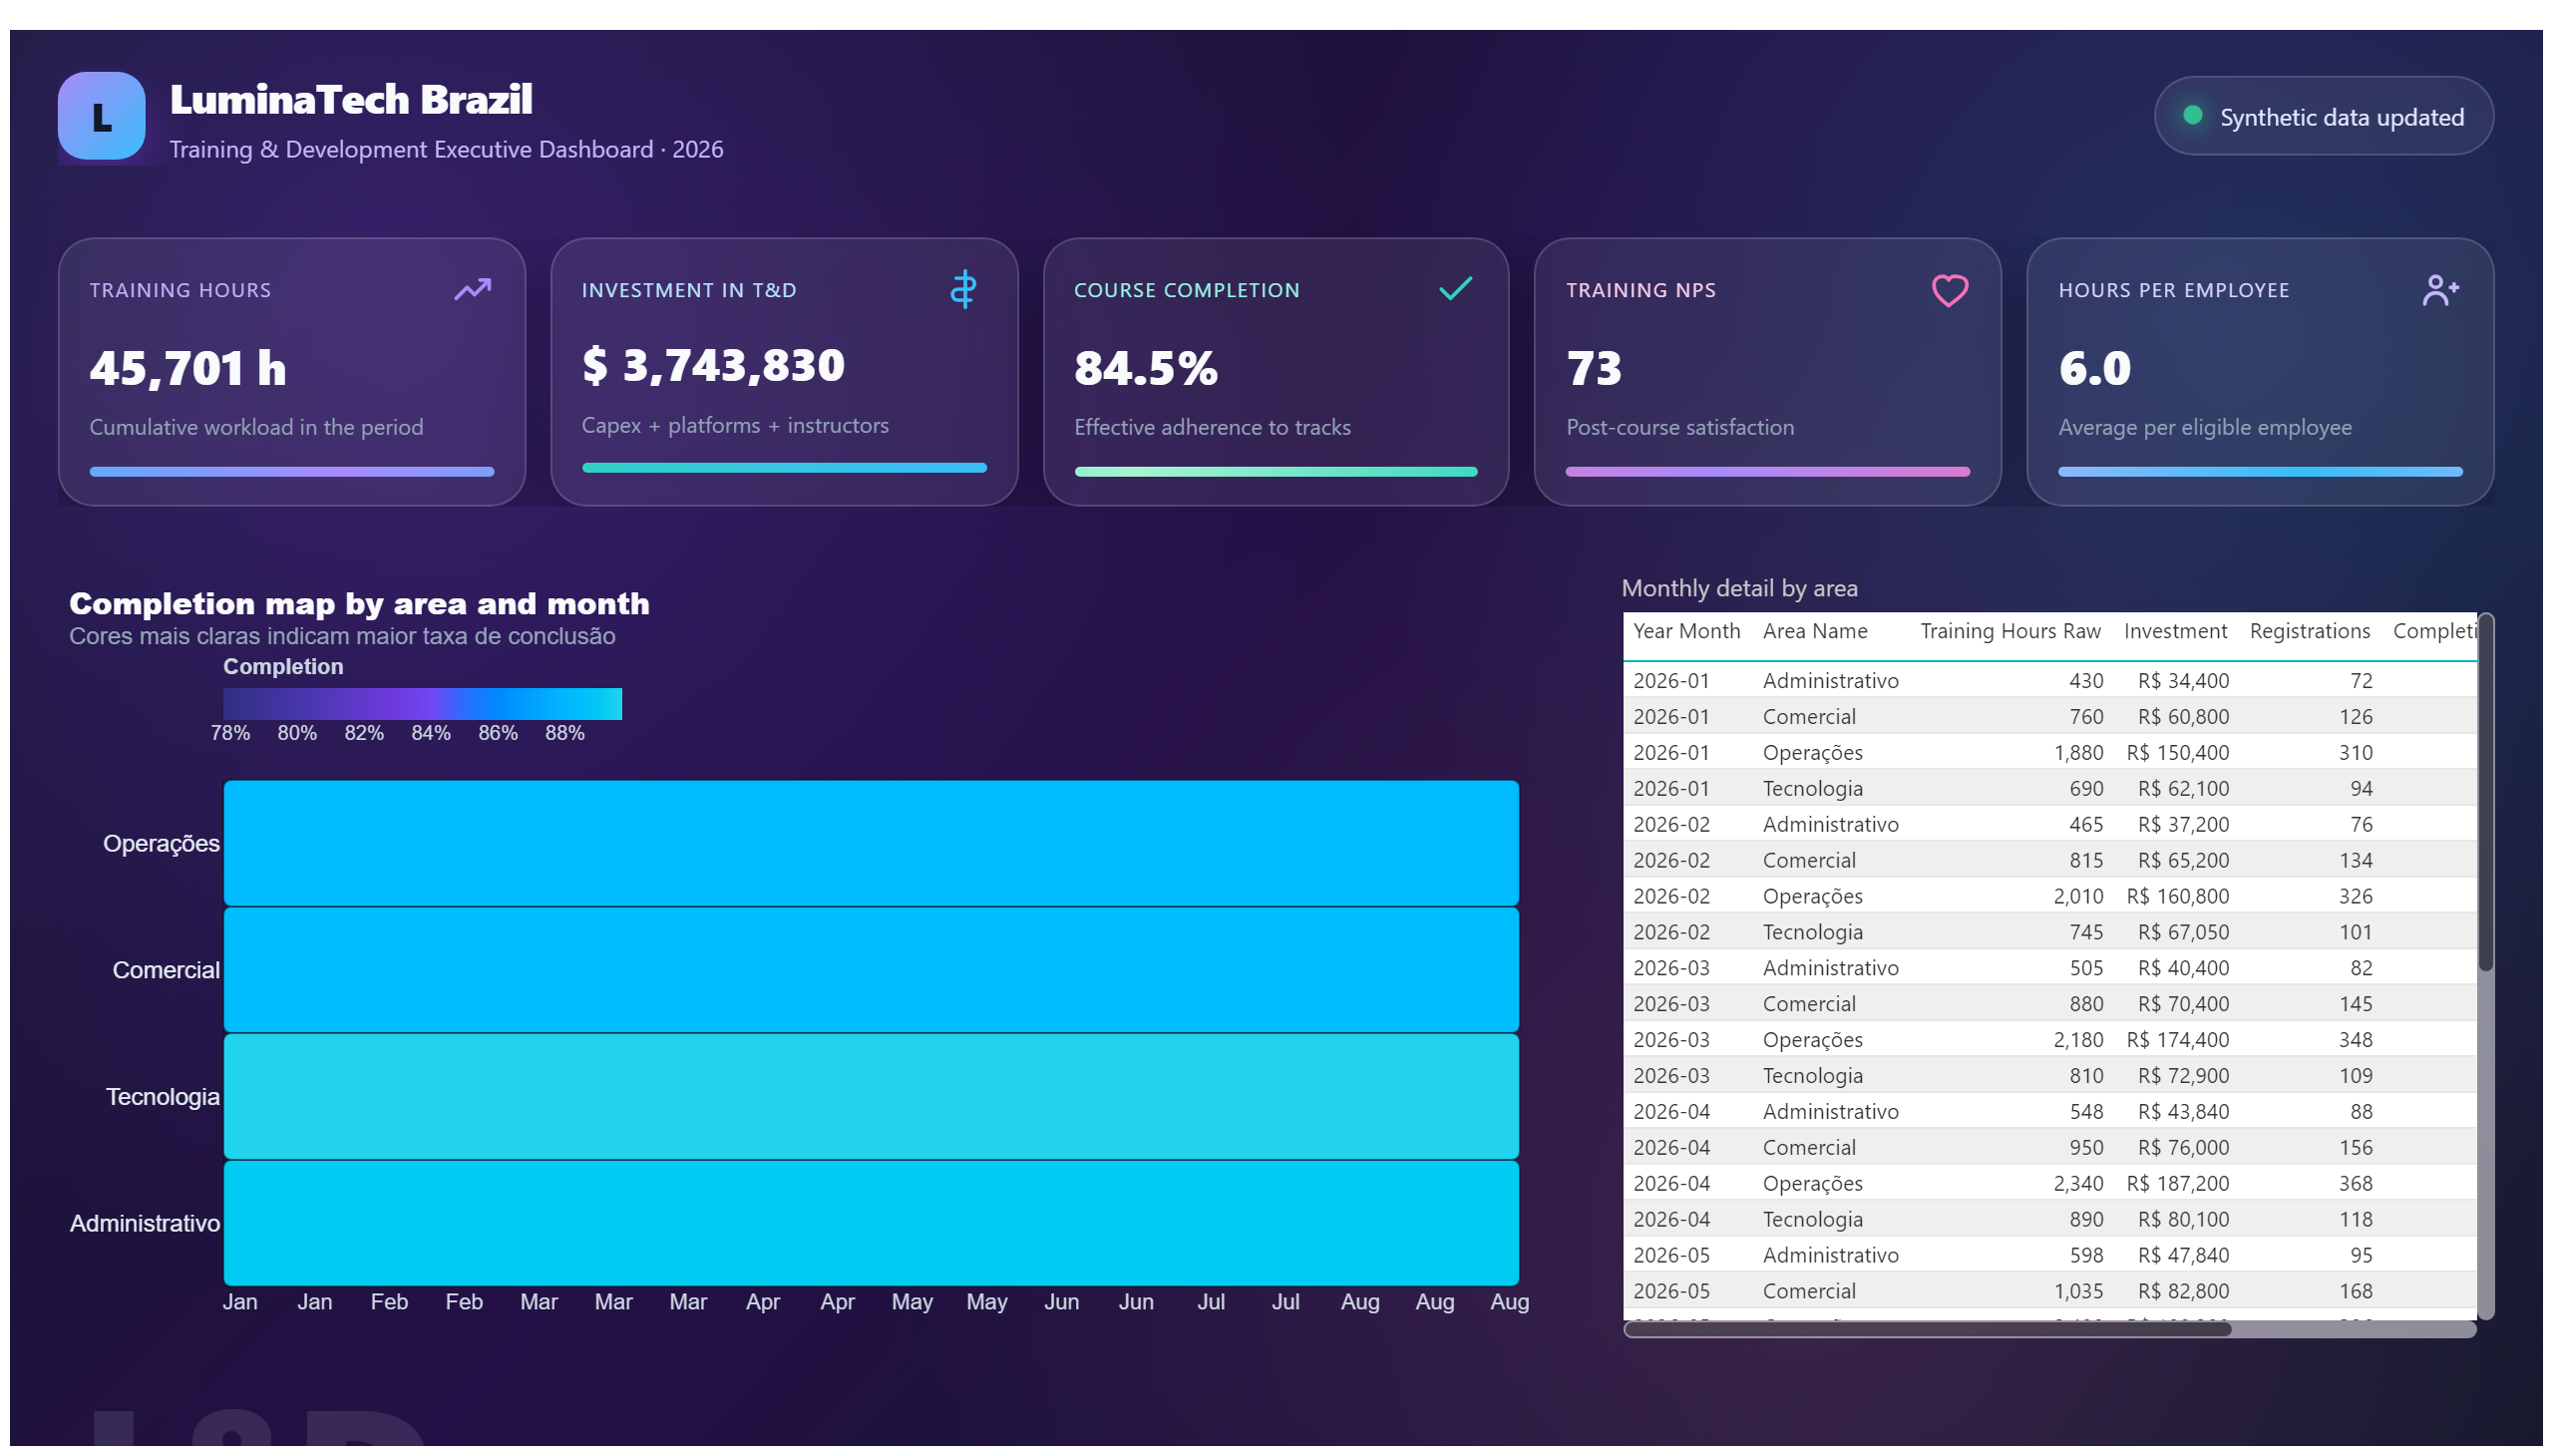
Task: Select the 84.5% completion value
Action: point(1146,368)
